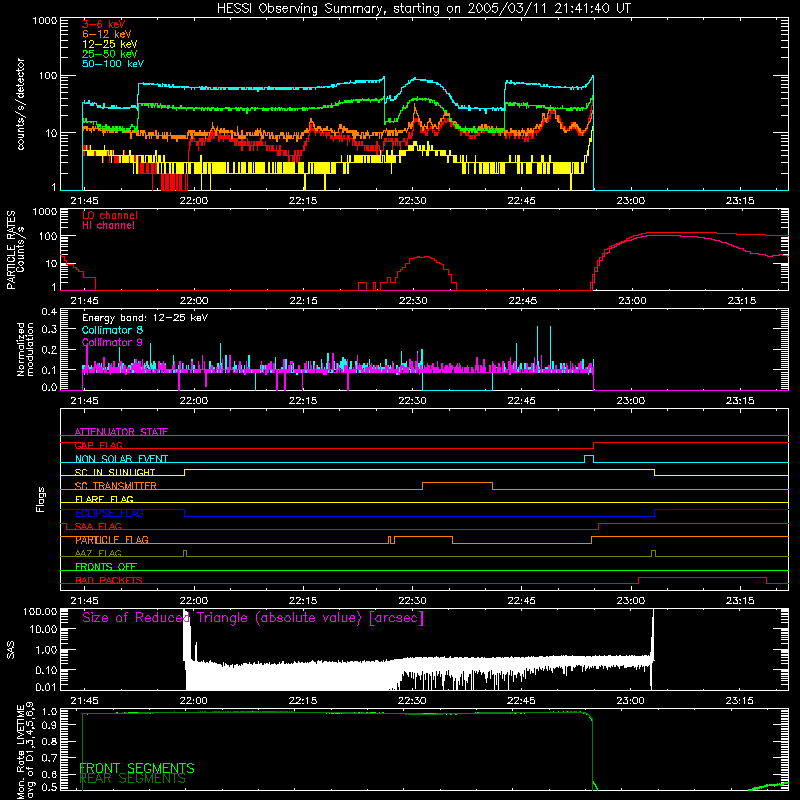Click the "REAR SEGMENTS" legend label

[133, 779]
